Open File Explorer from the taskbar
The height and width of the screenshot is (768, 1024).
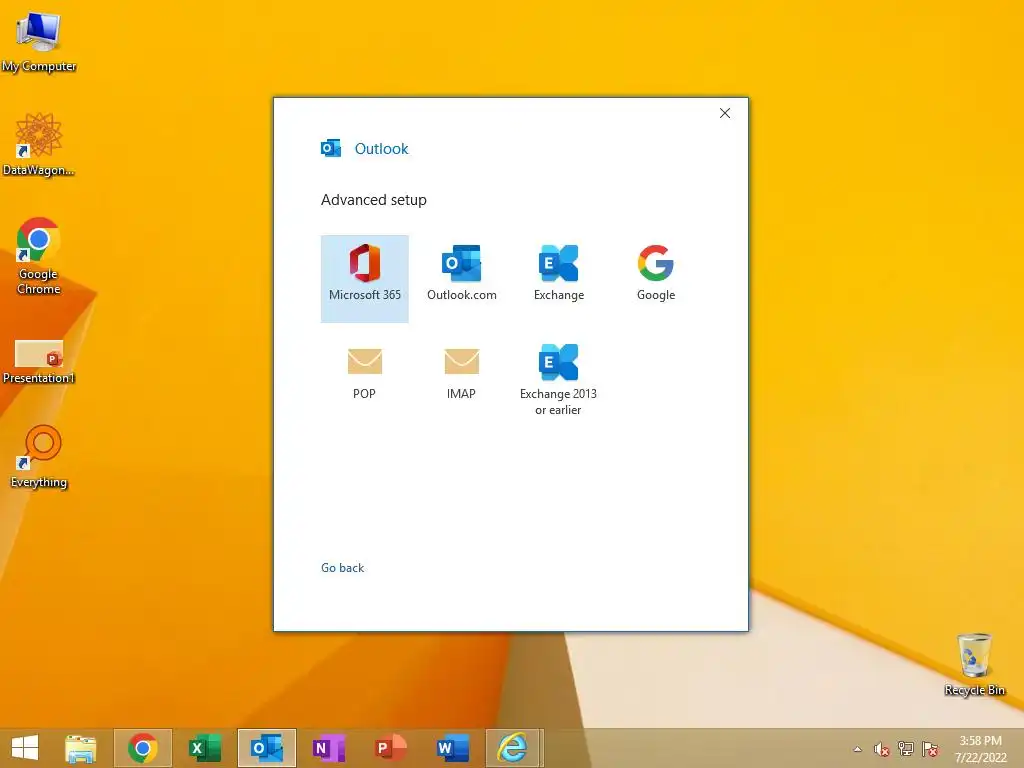tap(80, 748)
